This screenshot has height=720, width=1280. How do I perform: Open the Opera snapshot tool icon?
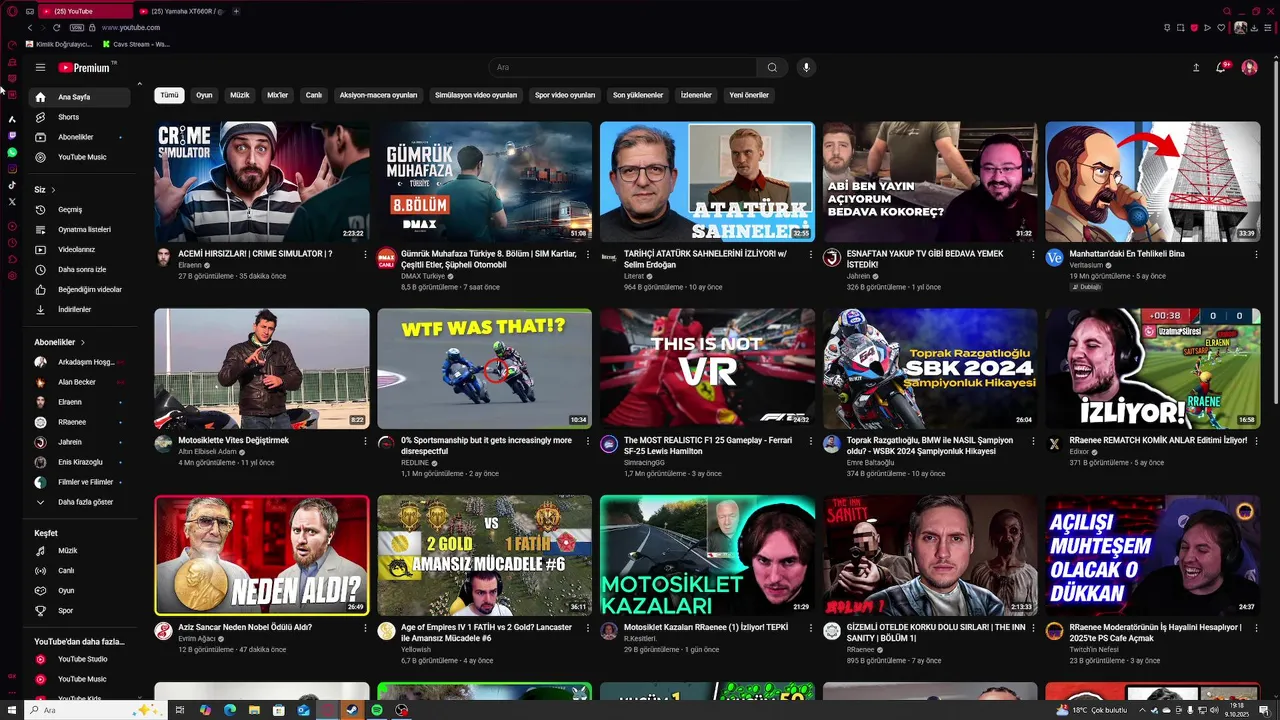(1181, 27)
